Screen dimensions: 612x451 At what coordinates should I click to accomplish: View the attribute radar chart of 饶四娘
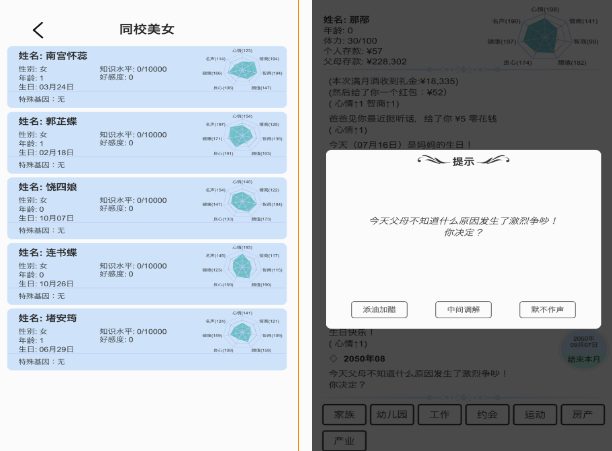[x=241, y=204]
